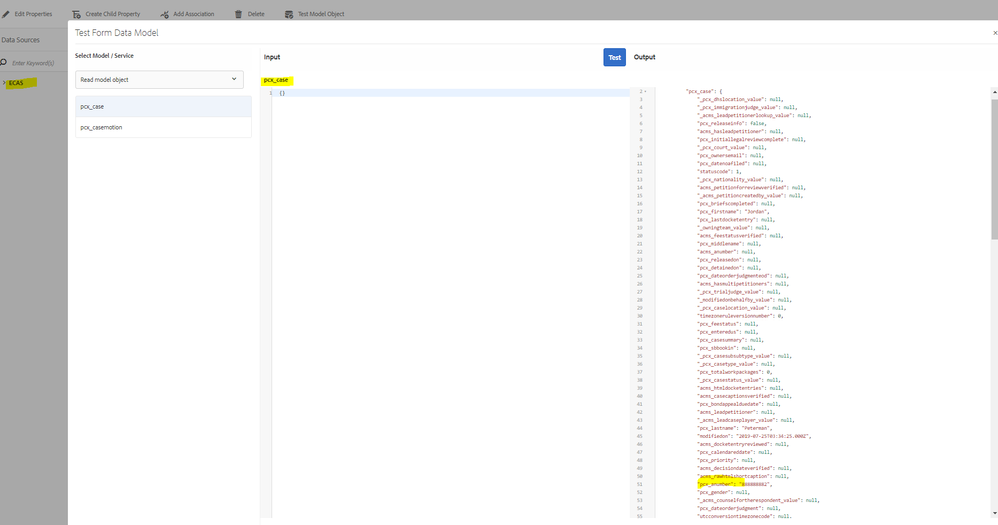Image resolution: width=998 pixels, height=525 pixels.
Task: Click the "pcx_releaseinfo": false output line
Action: (x=732, y=123)
